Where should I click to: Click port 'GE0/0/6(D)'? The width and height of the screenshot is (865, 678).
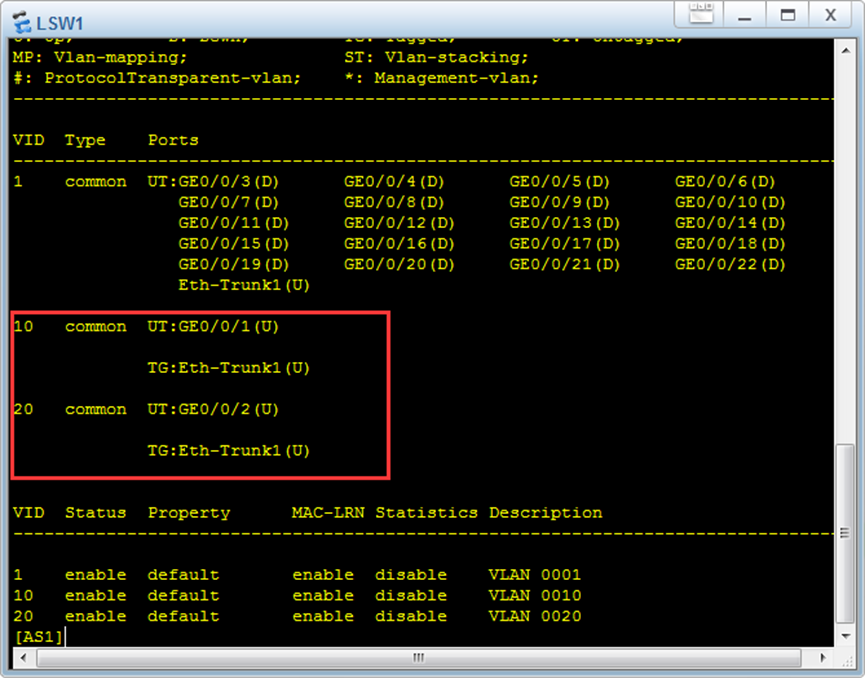click(x=725, y=181)
